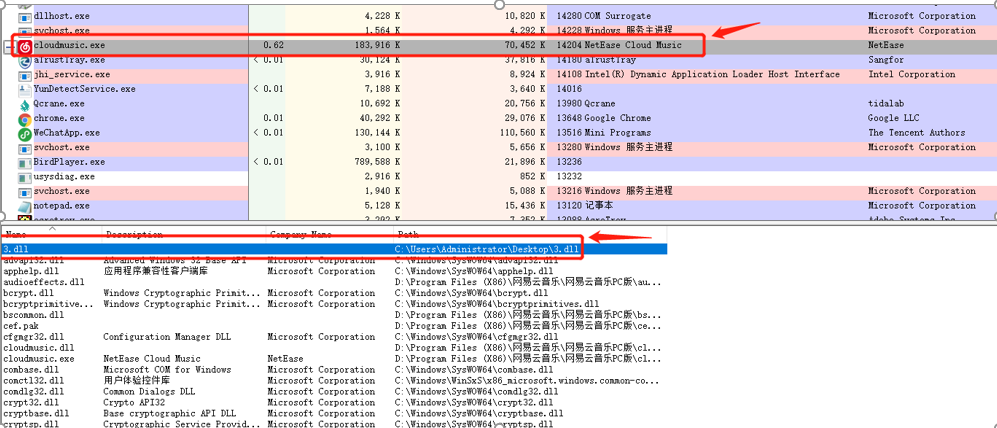Click "用户体验控件库" description of comctl32.dll
Screen dimensions: 997x428
137,380
